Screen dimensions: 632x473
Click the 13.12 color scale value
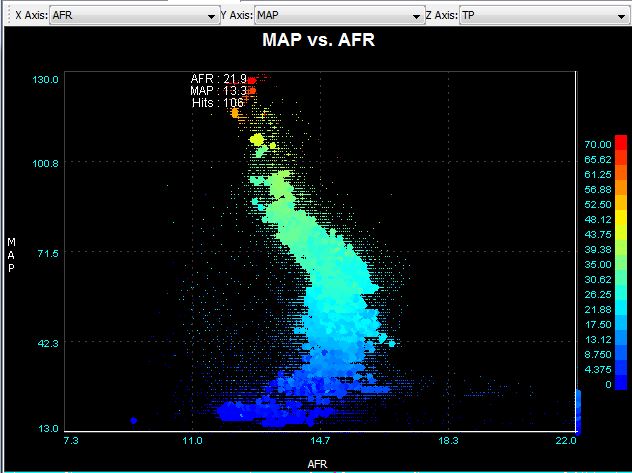[598, 340]
